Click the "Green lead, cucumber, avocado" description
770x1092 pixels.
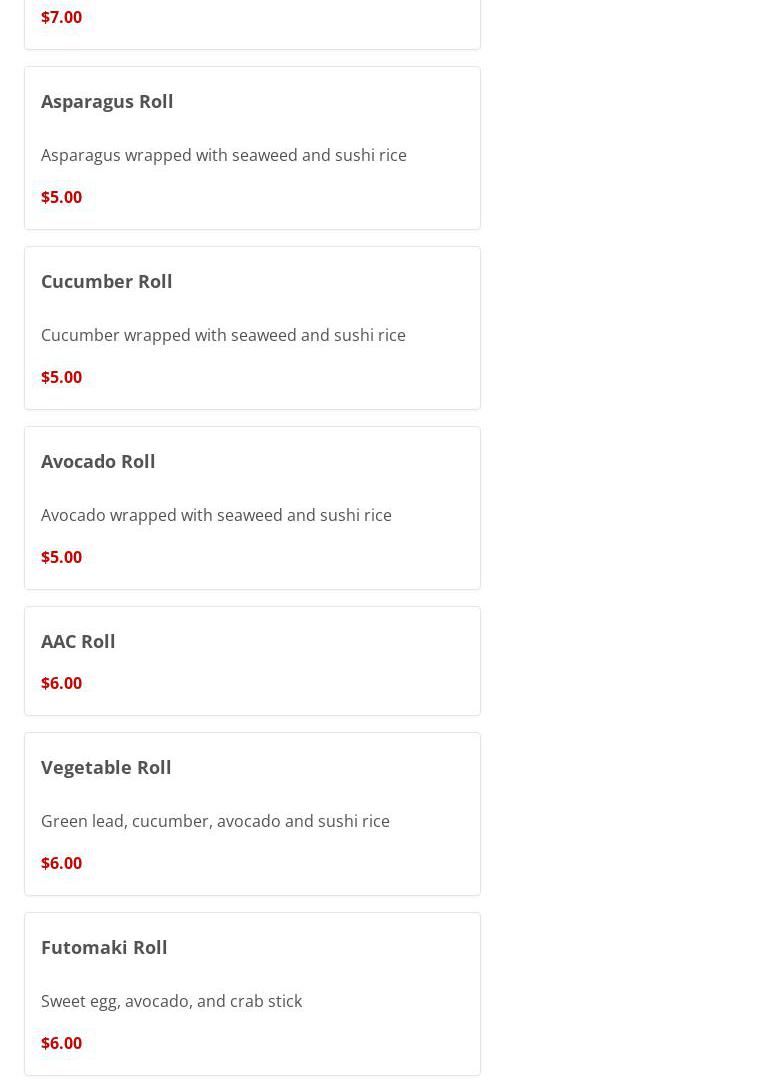point(215,821)
